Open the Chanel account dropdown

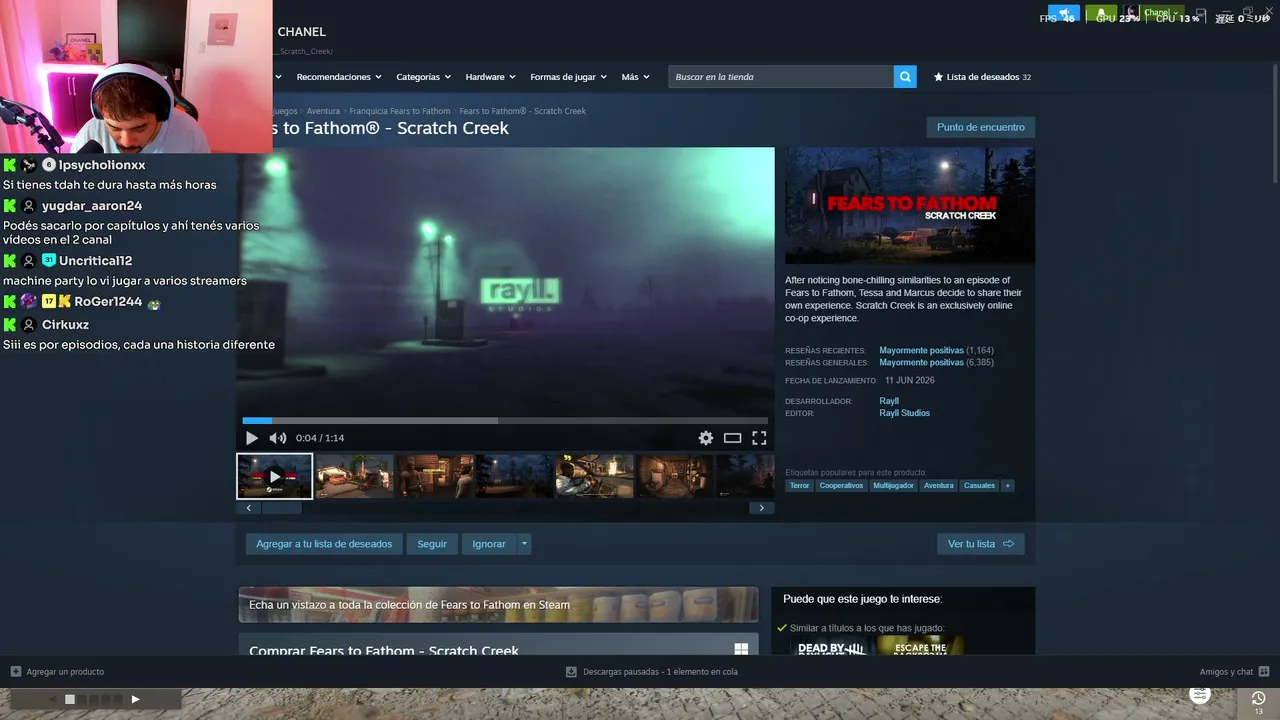1153,14
